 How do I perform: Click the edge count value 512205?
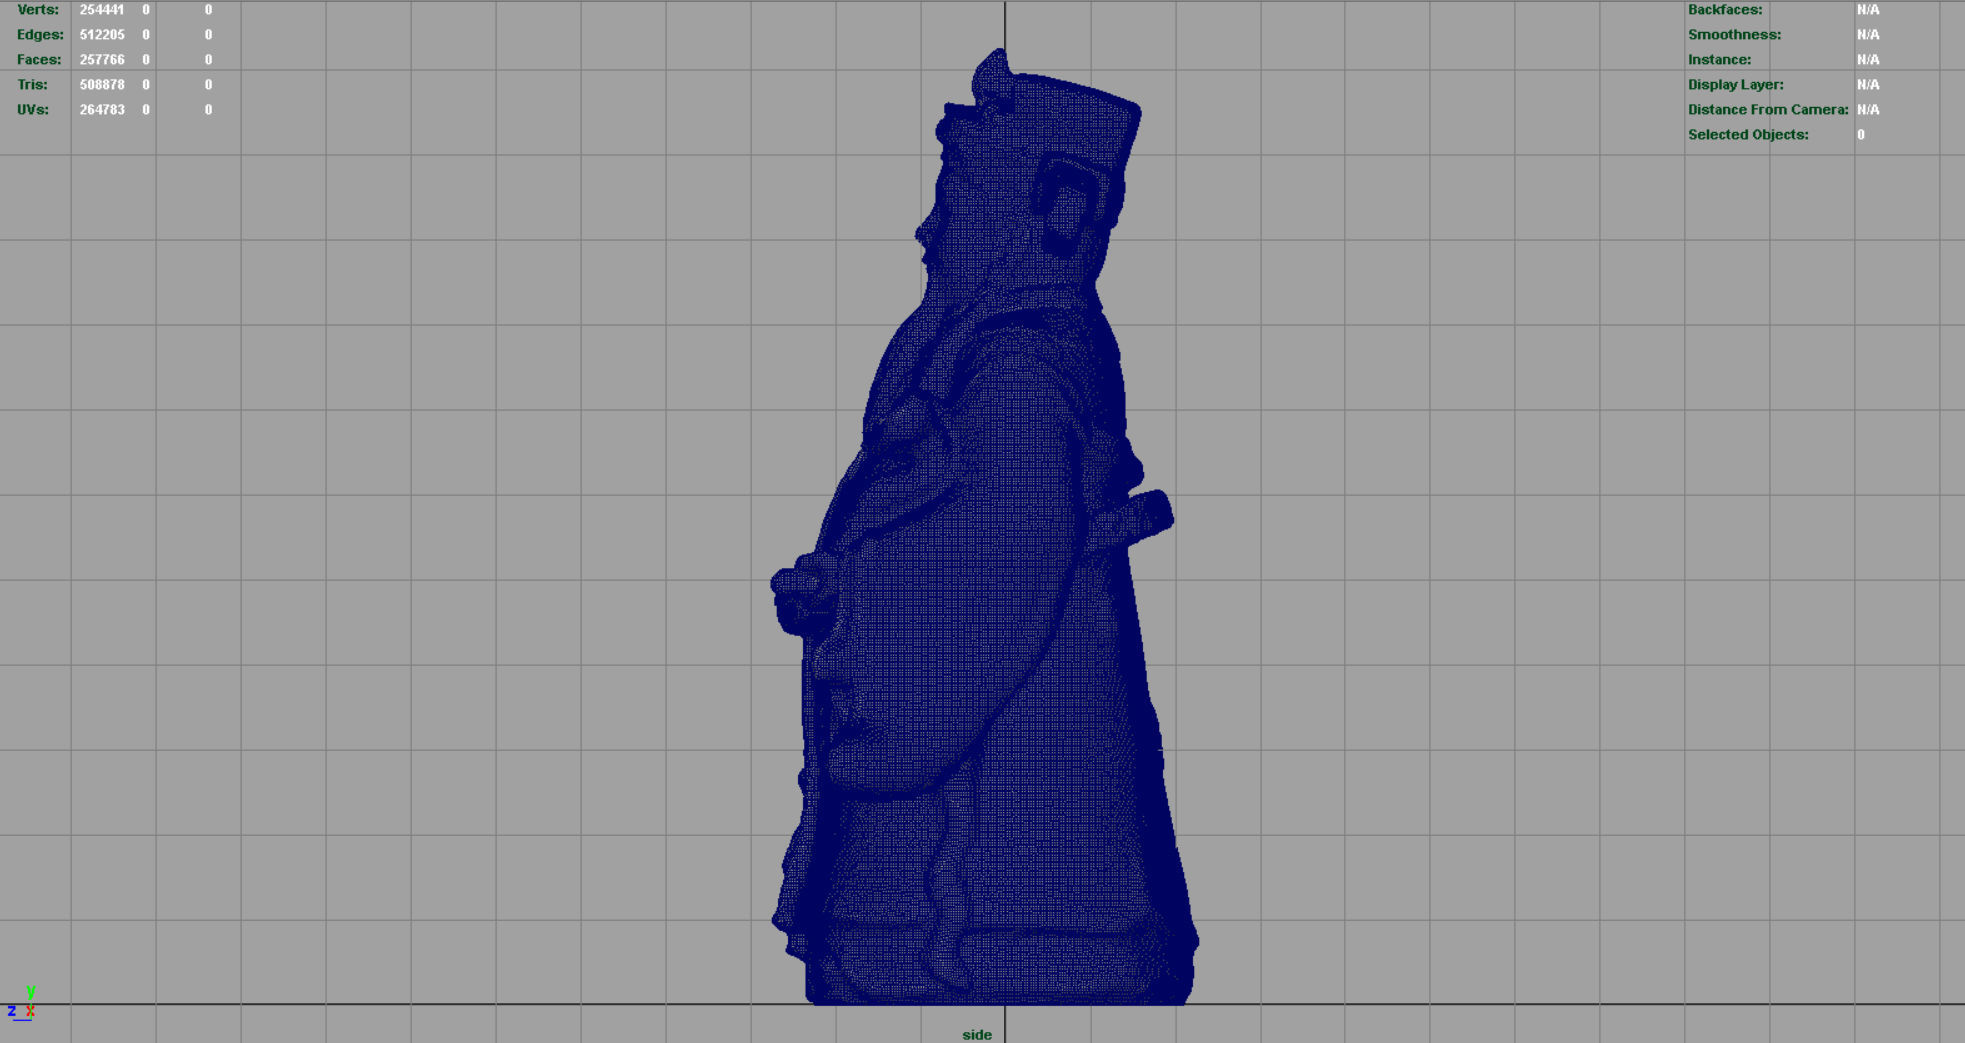pos(102,35)
